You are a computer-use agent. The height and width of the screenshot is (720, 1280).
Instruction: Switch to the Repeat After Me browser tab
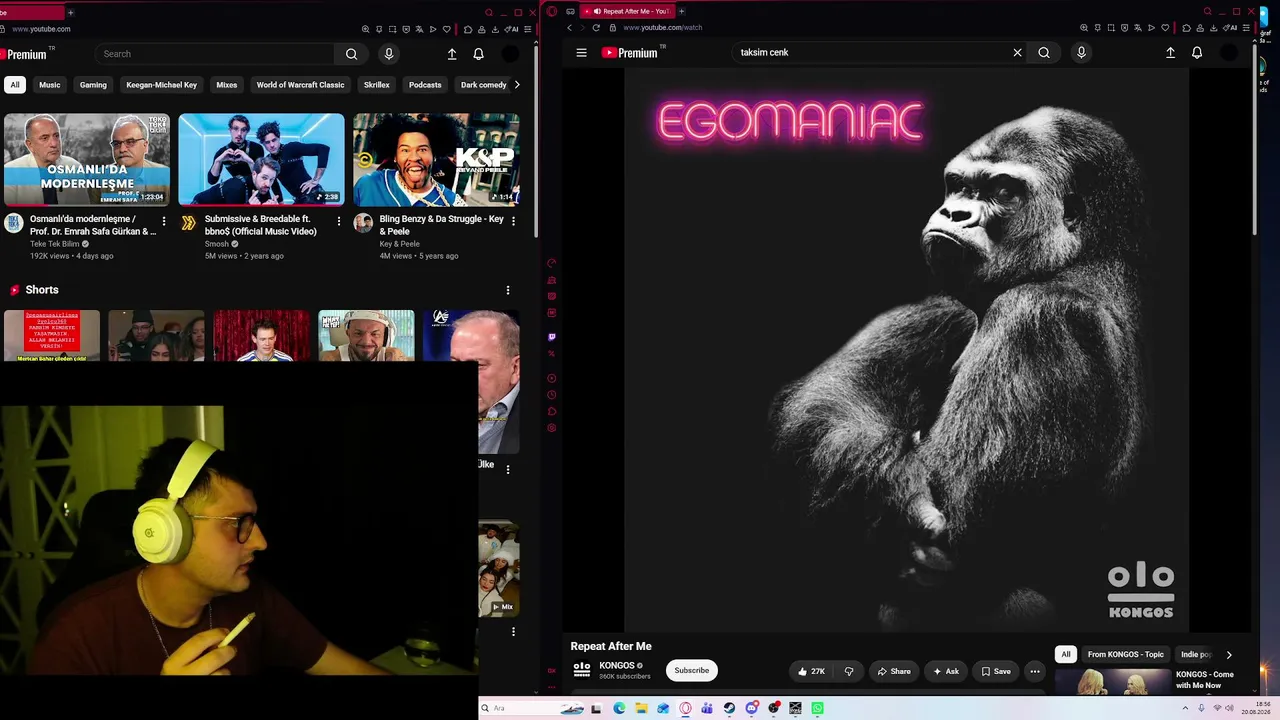pos(630,12)
